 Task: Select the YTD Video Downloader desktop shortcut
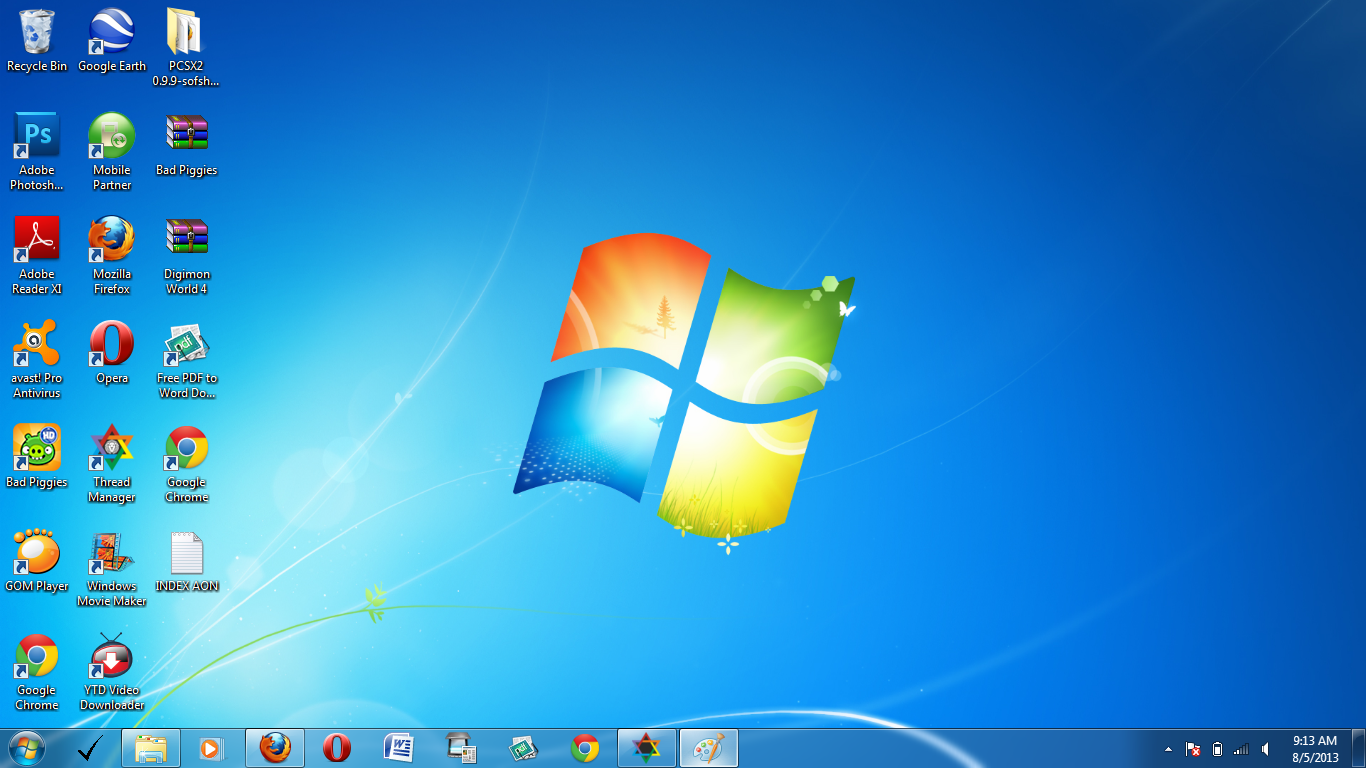point(112,672)
